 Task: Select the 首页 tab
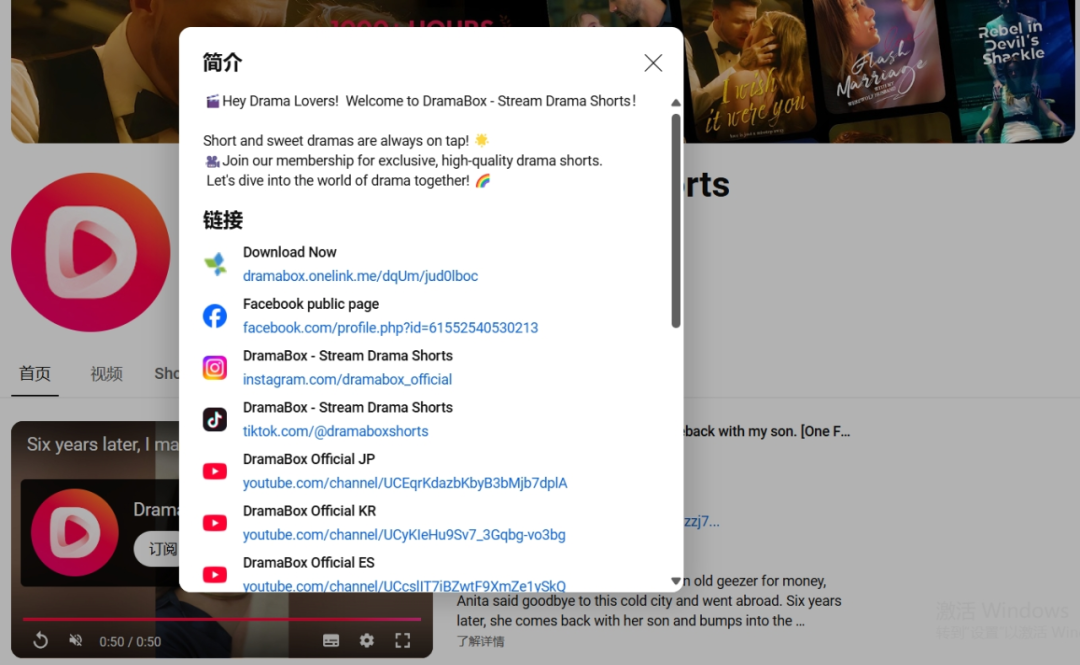(x=34, y=374)
